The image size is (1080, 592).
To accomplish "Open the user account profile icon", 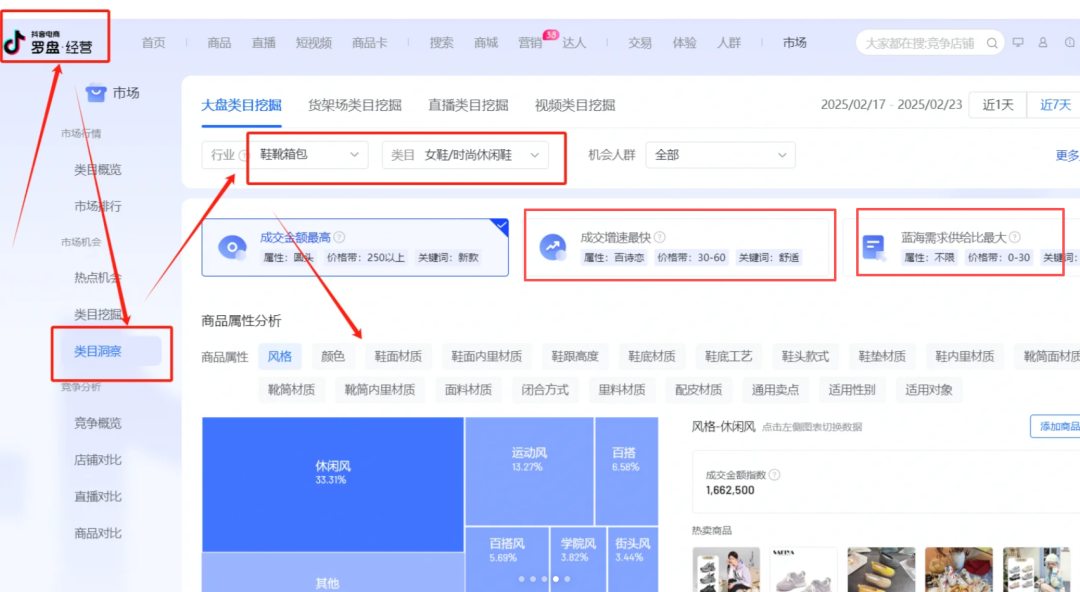I will (1043, 43).
